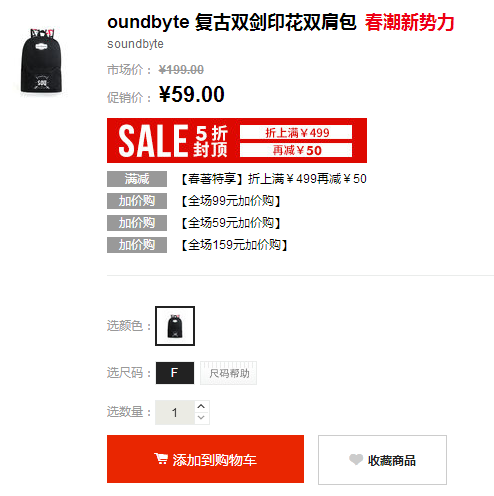Click the 收藏商品 button

coord(382,460)
